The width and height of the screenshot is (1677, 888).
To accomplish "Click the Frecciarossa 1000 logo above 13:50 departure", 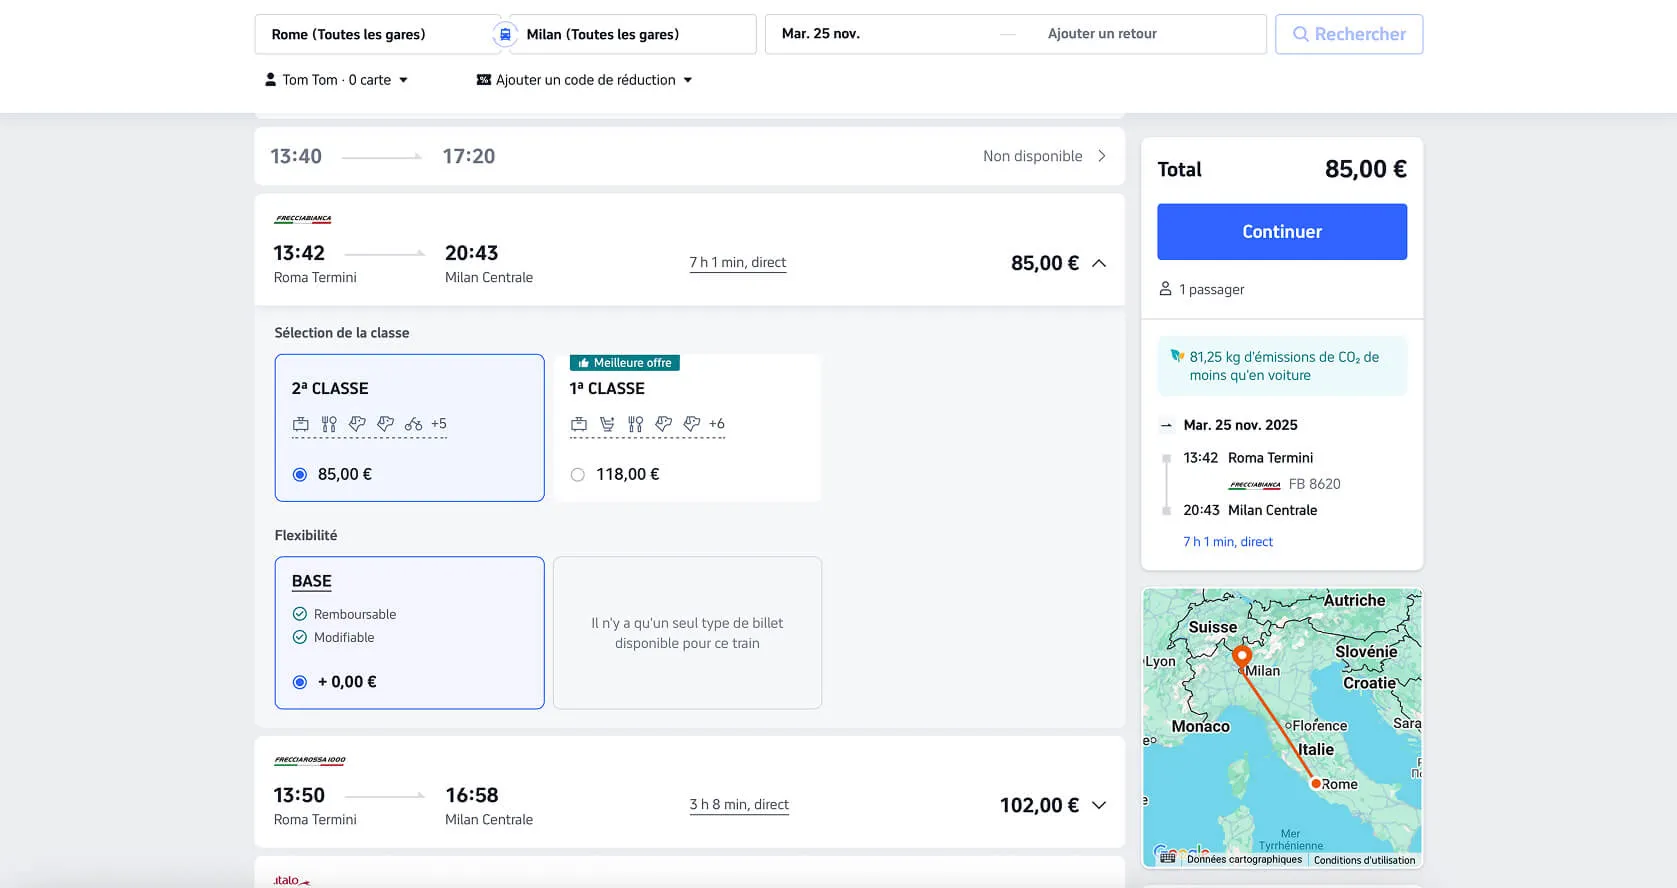I will pyautogui.click(x=310, y=761).
